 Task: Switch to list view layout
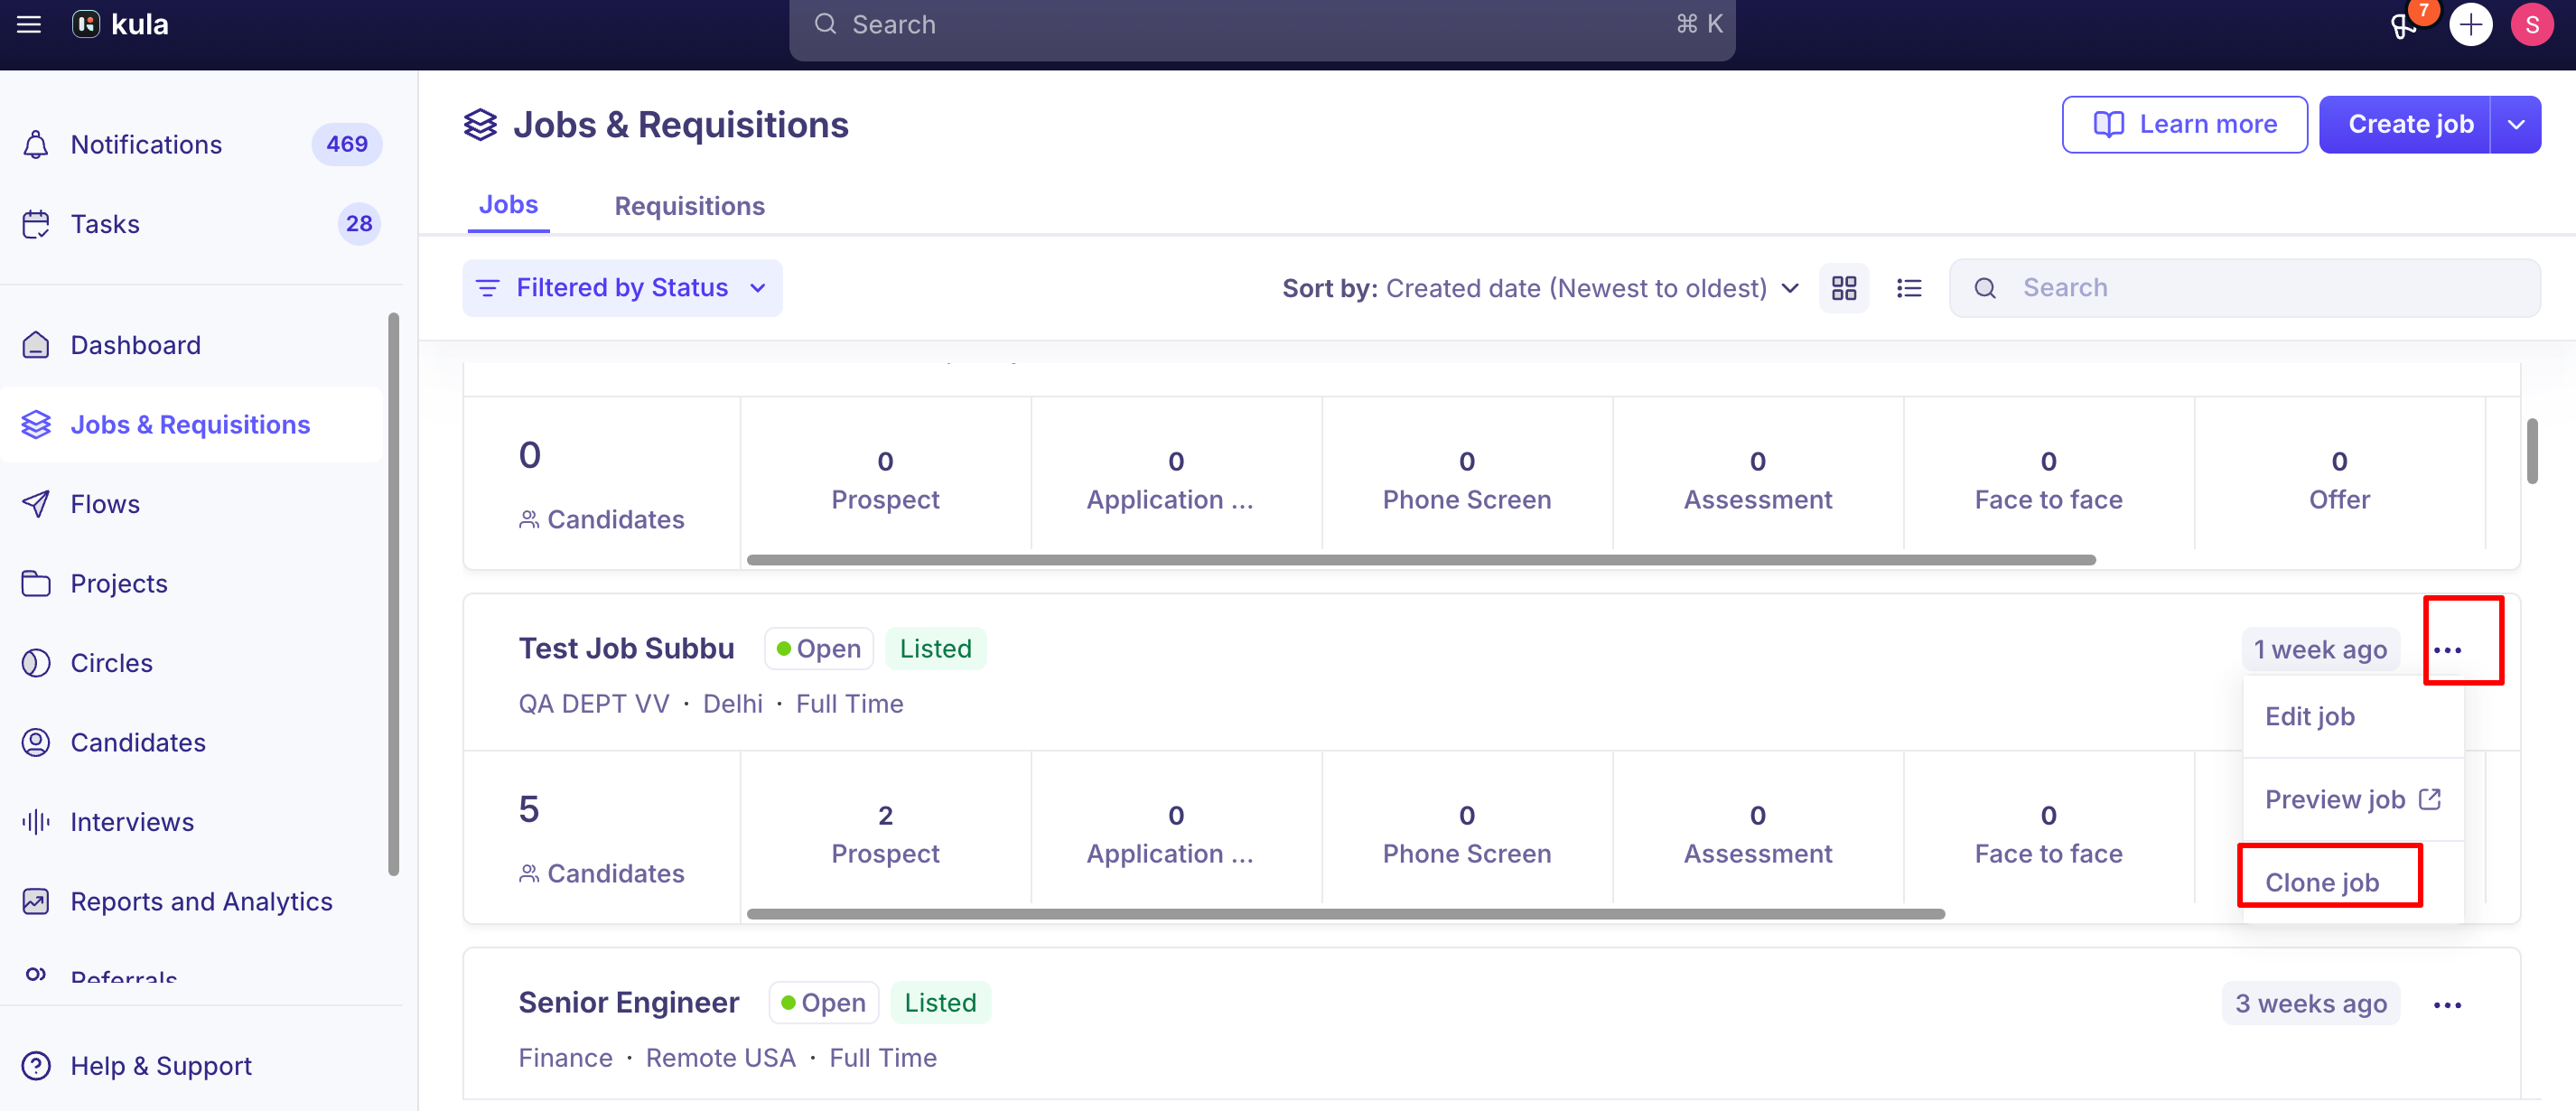(x=1909, y=288)
